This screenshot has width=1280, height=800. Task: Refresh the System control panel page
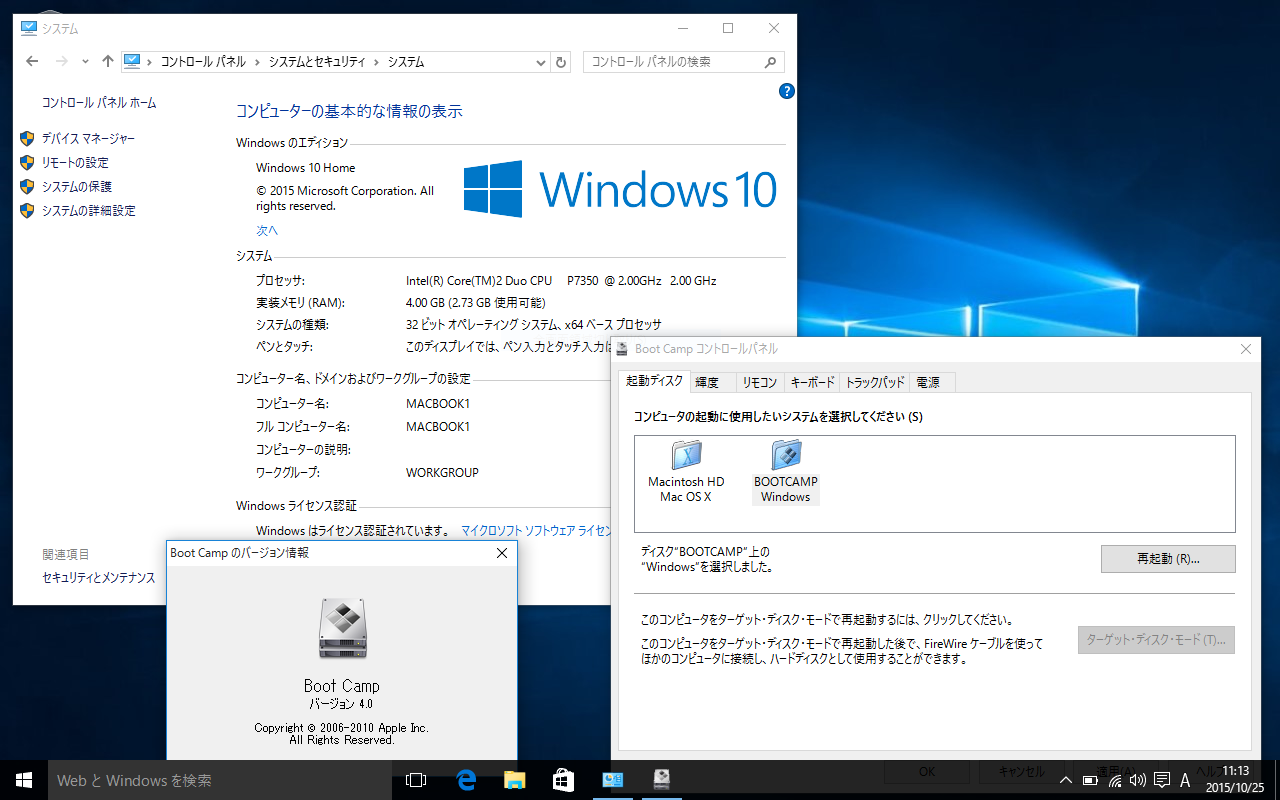pos(562,62)
